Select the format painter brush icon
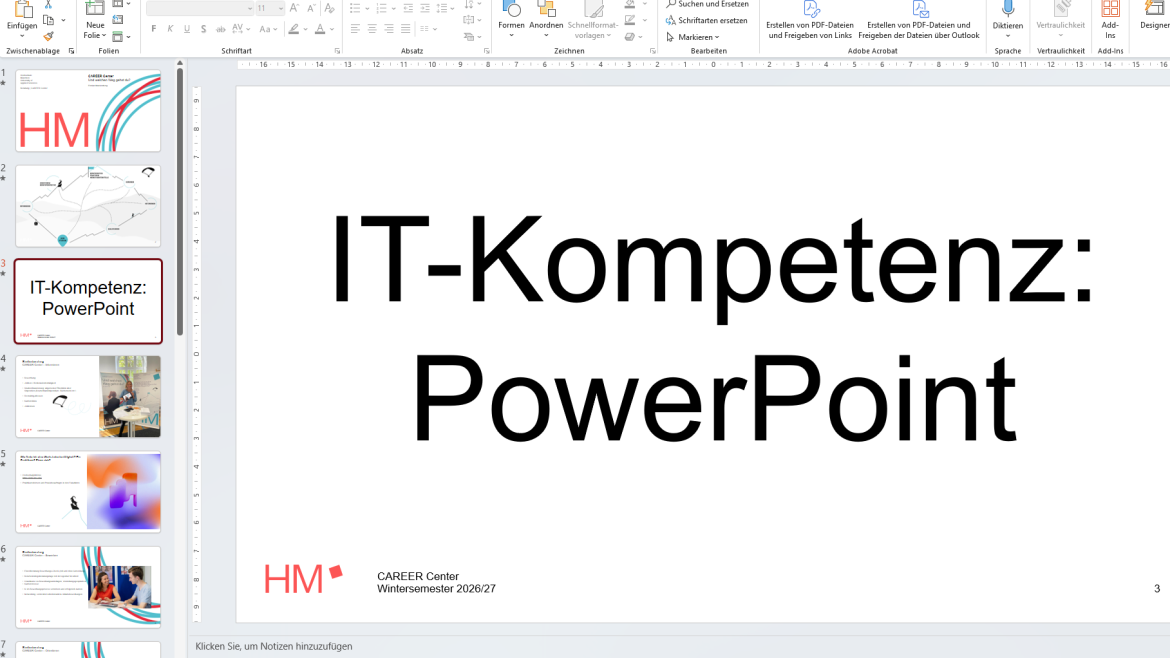 click(x=49, y=36)
